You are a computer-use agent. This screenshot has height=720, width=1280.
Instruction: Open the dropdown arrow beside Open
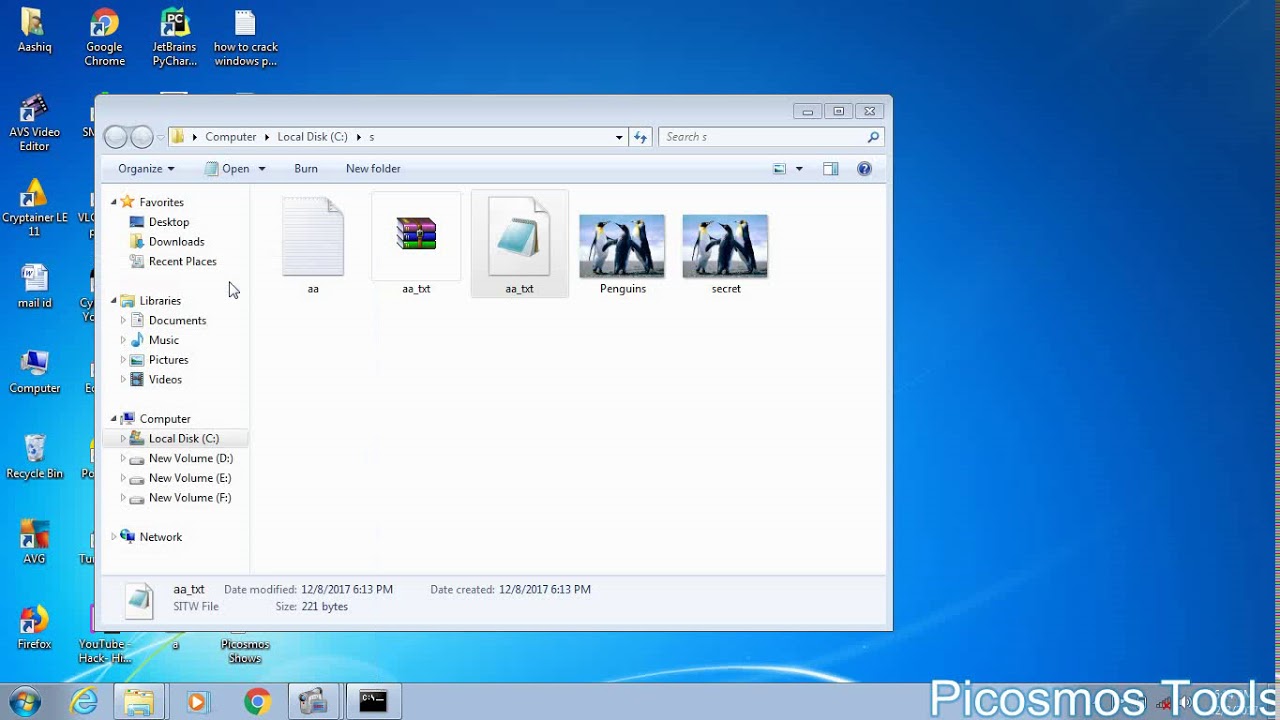pos(262,169)
